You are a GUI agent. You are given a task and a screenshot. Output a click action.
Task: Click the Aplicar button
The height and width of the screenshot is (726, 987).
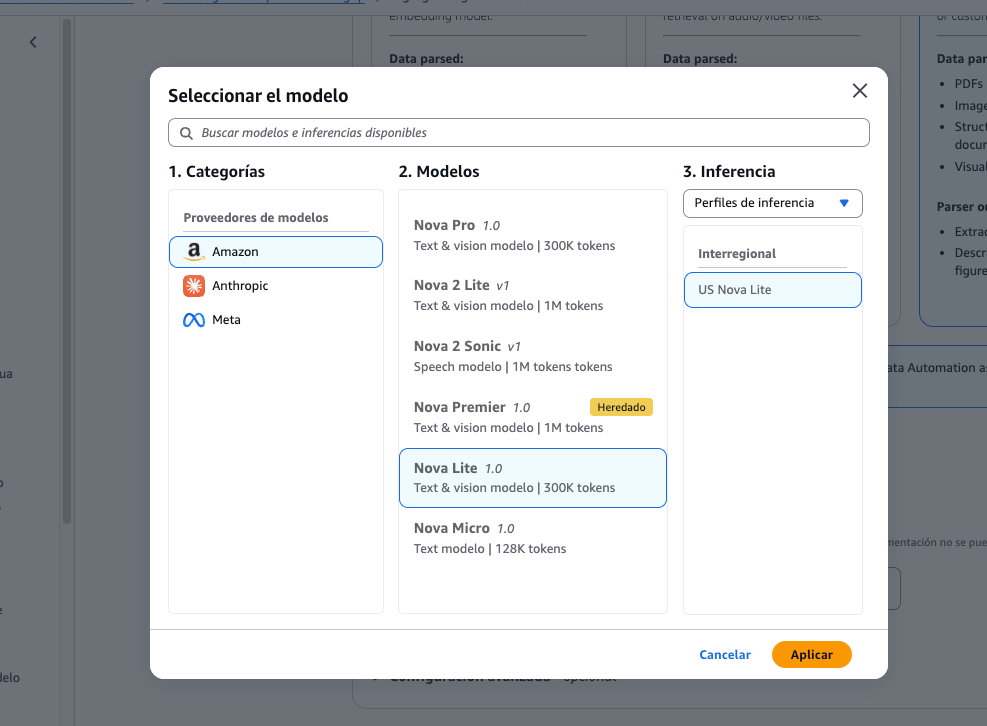pos(811,655)
